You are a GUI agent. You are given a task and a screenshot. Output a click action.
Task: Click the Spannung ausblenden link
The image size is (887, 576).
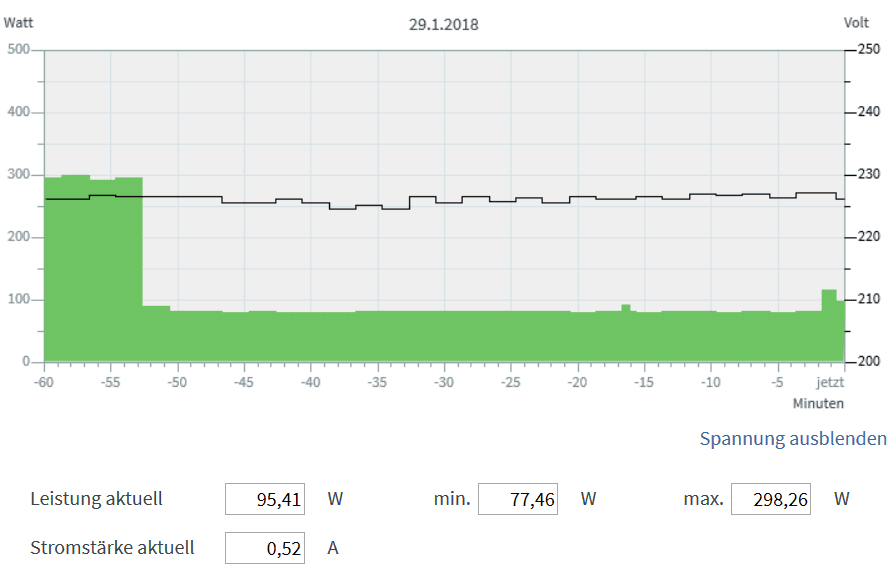tap(792, 438)
